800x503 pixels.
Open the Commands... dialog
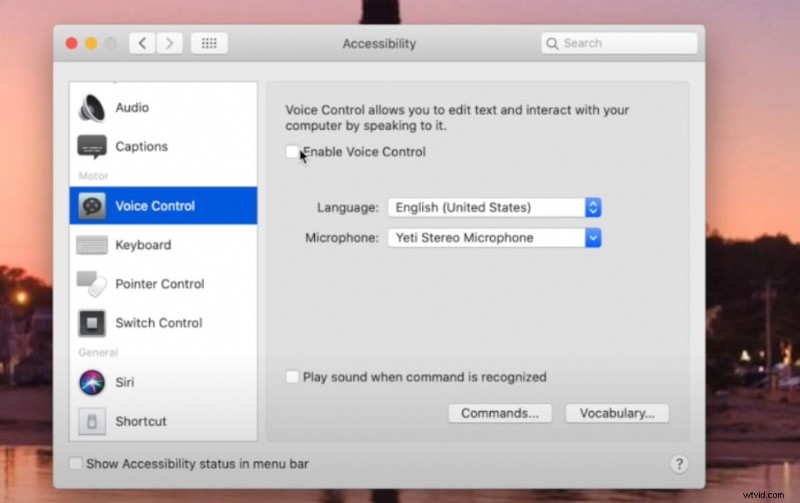[500, 413]
